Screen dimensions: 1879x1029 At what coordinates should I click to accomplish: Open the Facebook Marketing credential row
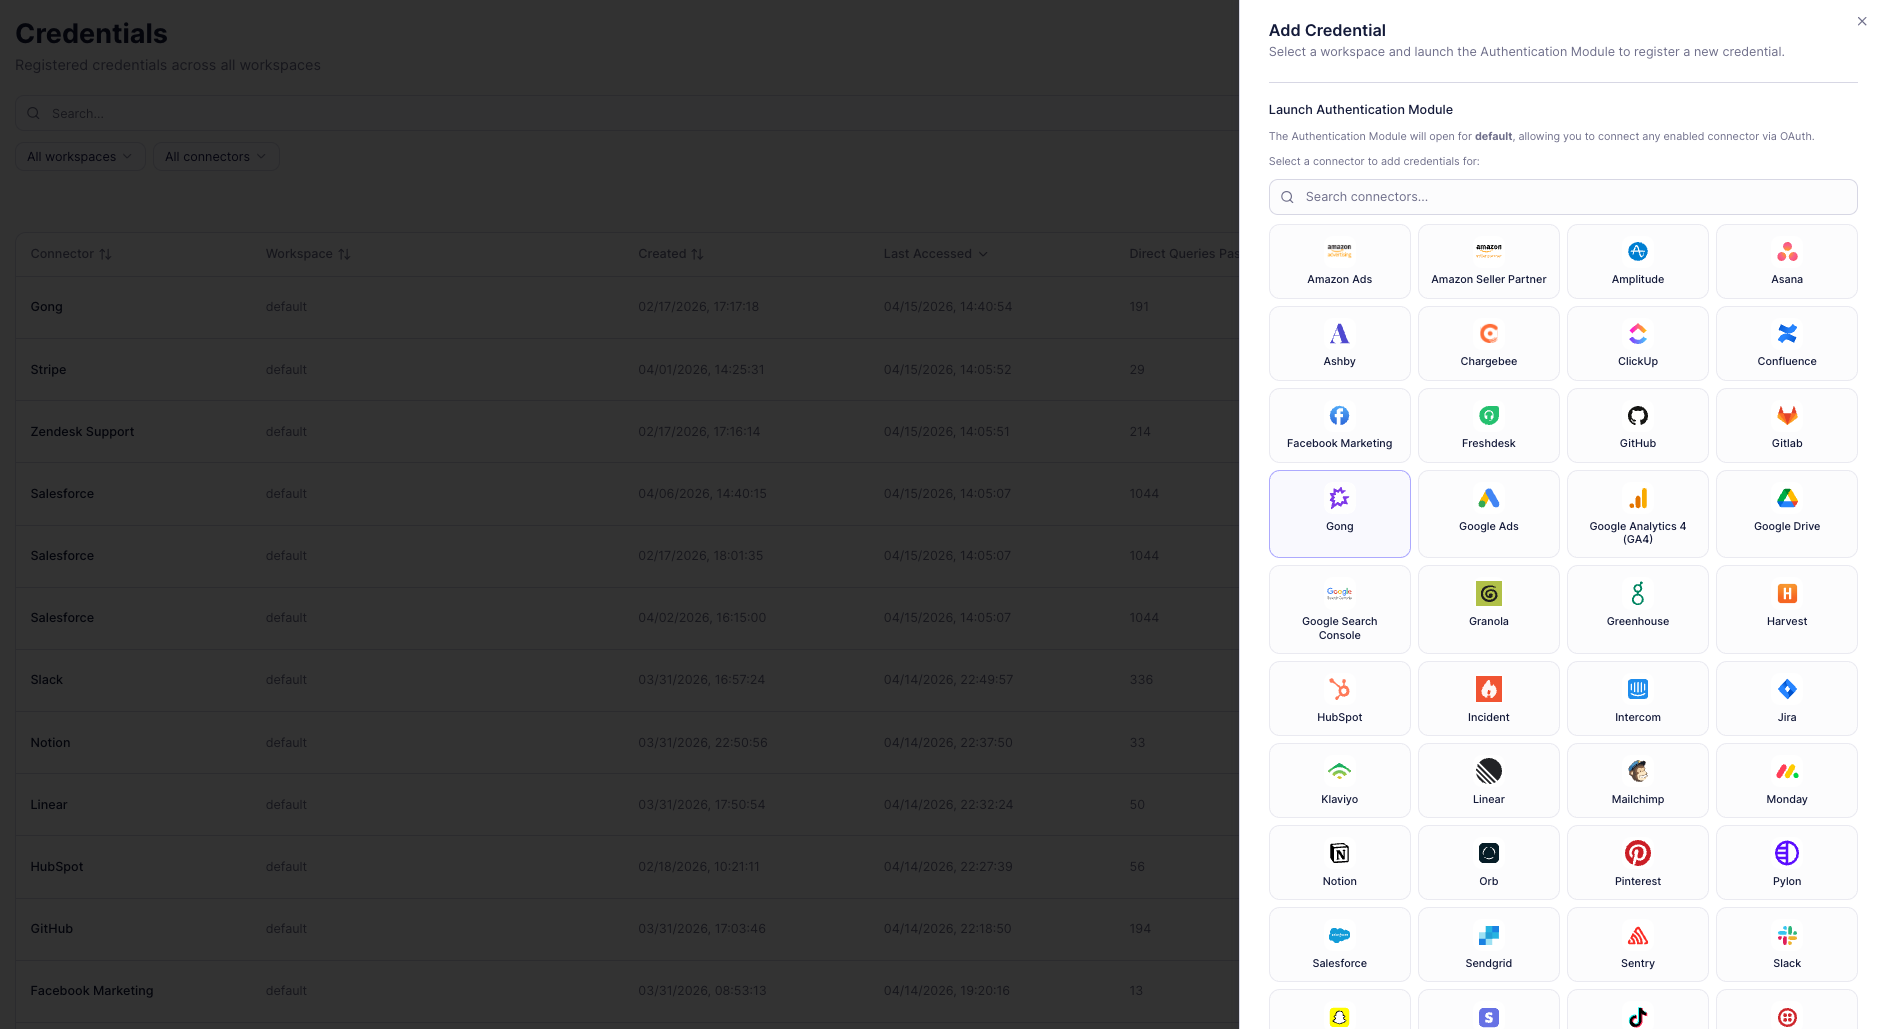627,990
